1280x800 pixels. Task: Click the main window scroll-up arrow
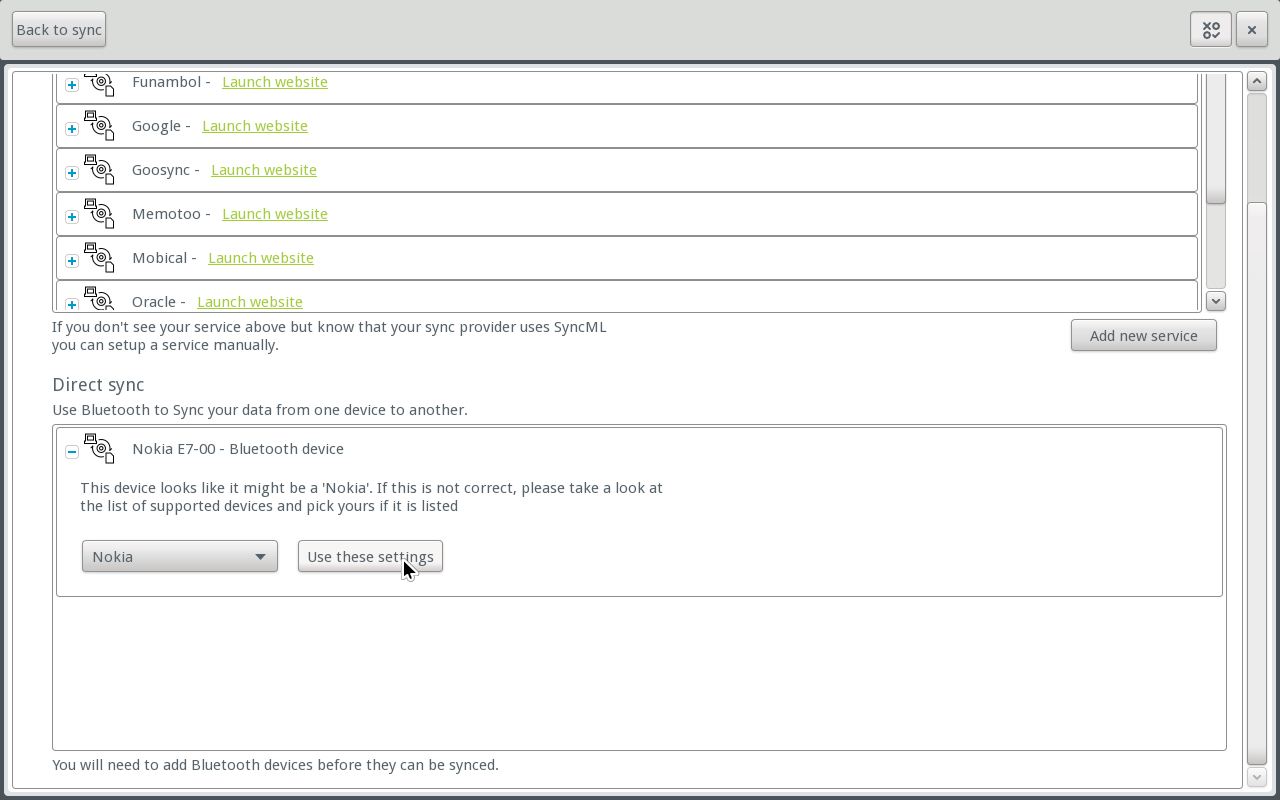[1257, 82]
